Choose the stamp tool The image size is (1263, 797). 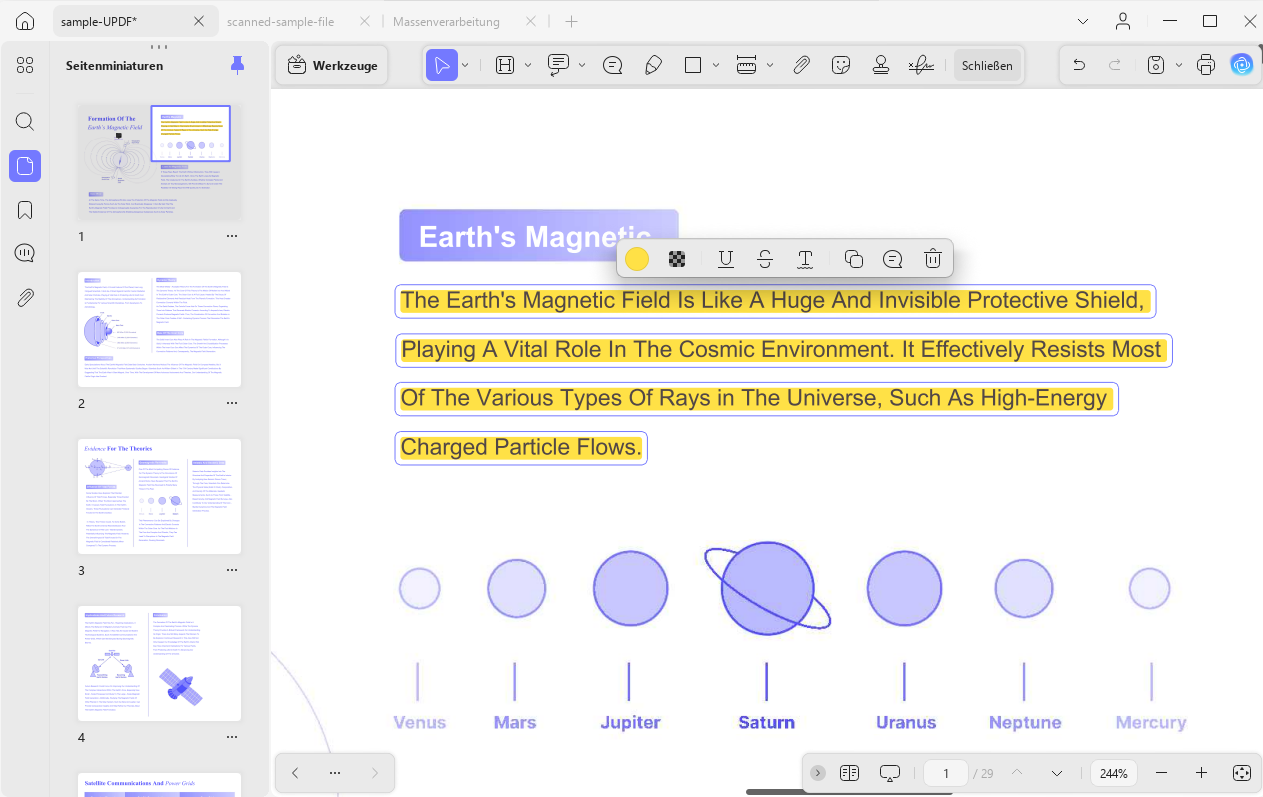pyautogui.click(x=881, y=65)
